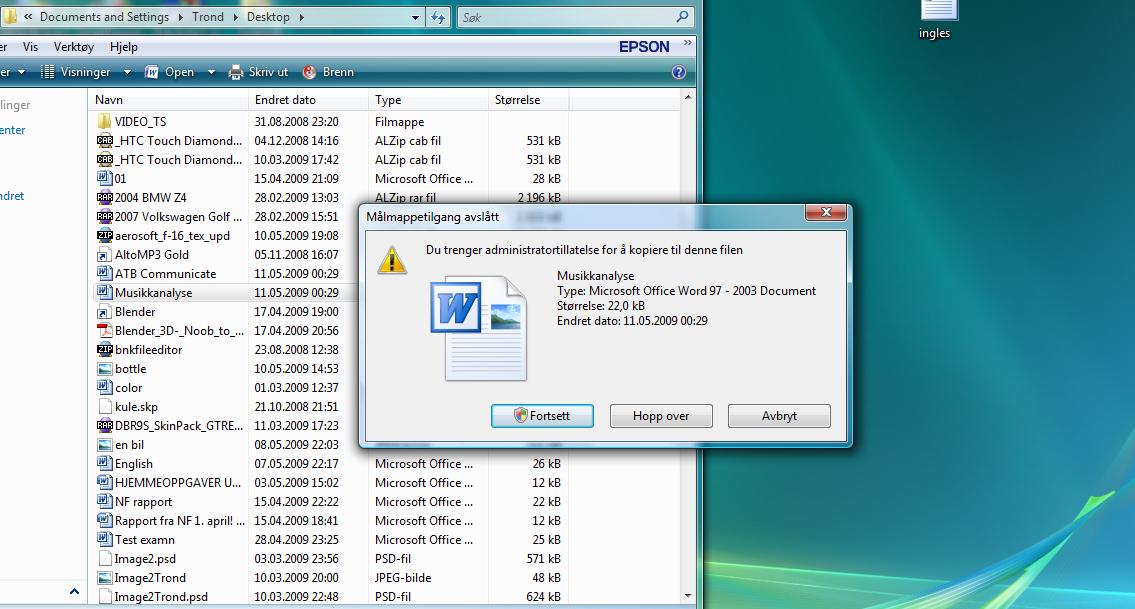Expand arrow after Trond breadcrumb
The width and height of the screenshot is (1135, 609).
tap(235, 17)
